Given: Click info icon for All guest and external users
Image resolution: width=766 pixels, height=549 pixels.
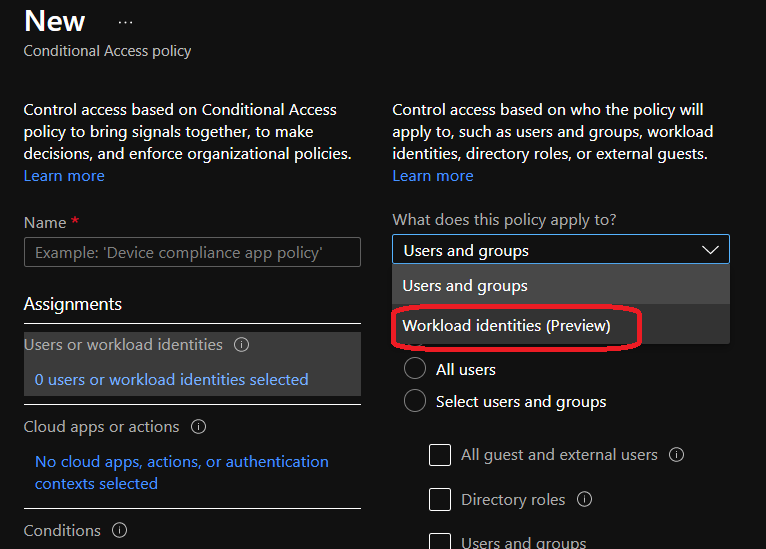Looking at the screenshot, I should pyautogui.click(x=676, y=455).
